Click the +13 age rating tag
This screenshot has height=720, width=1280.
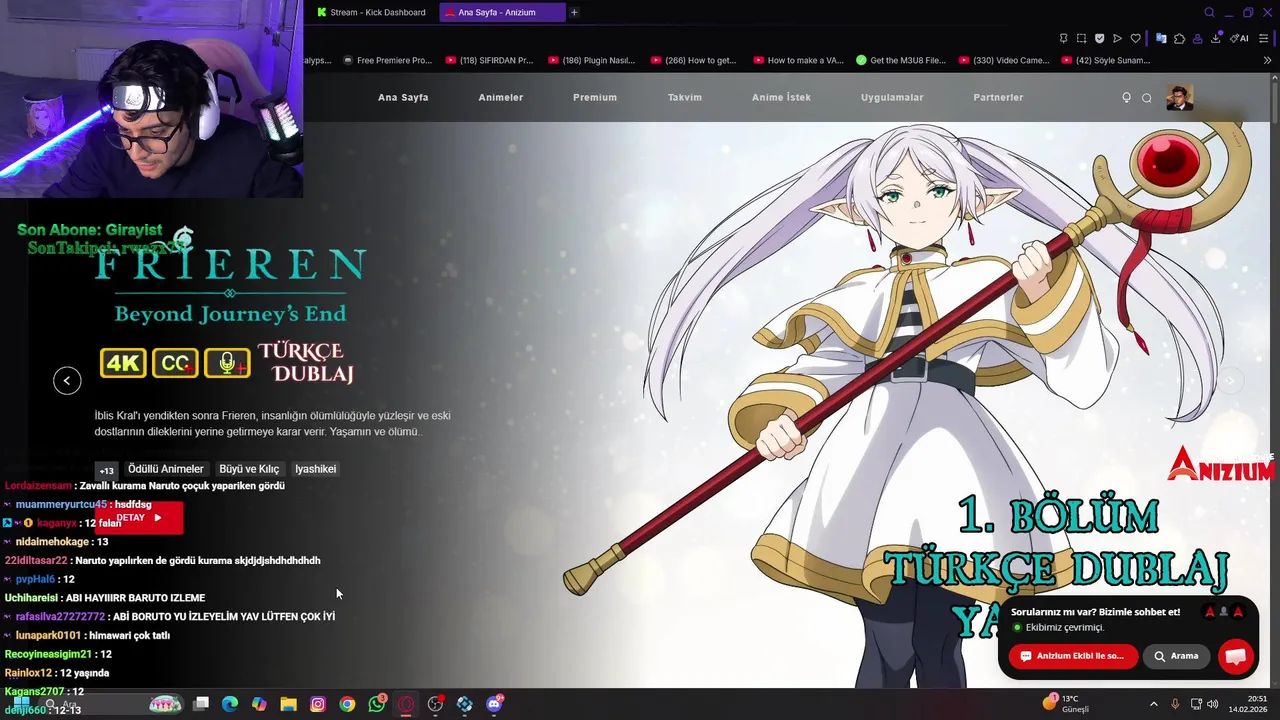[x=106, y=470]
